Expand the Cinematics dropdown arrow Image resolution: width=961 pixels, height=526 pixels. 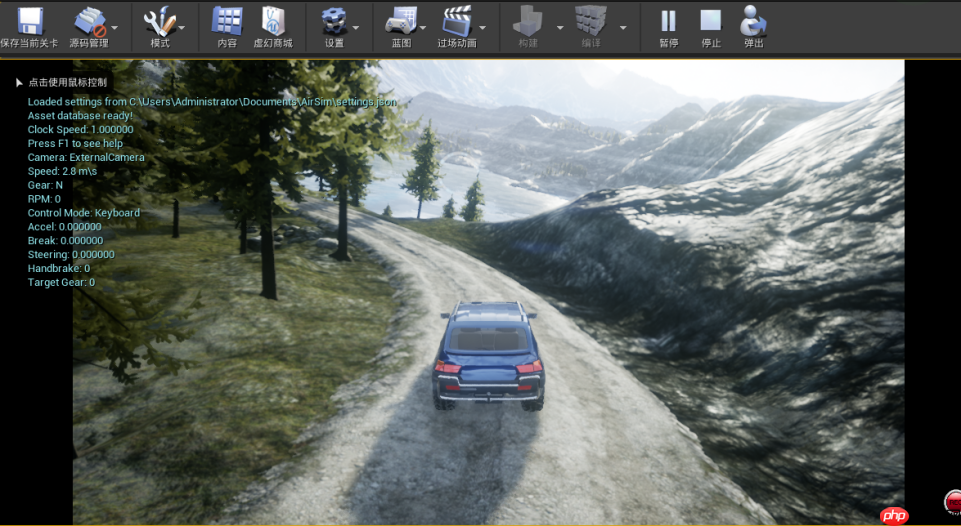[x=482, y=28]
